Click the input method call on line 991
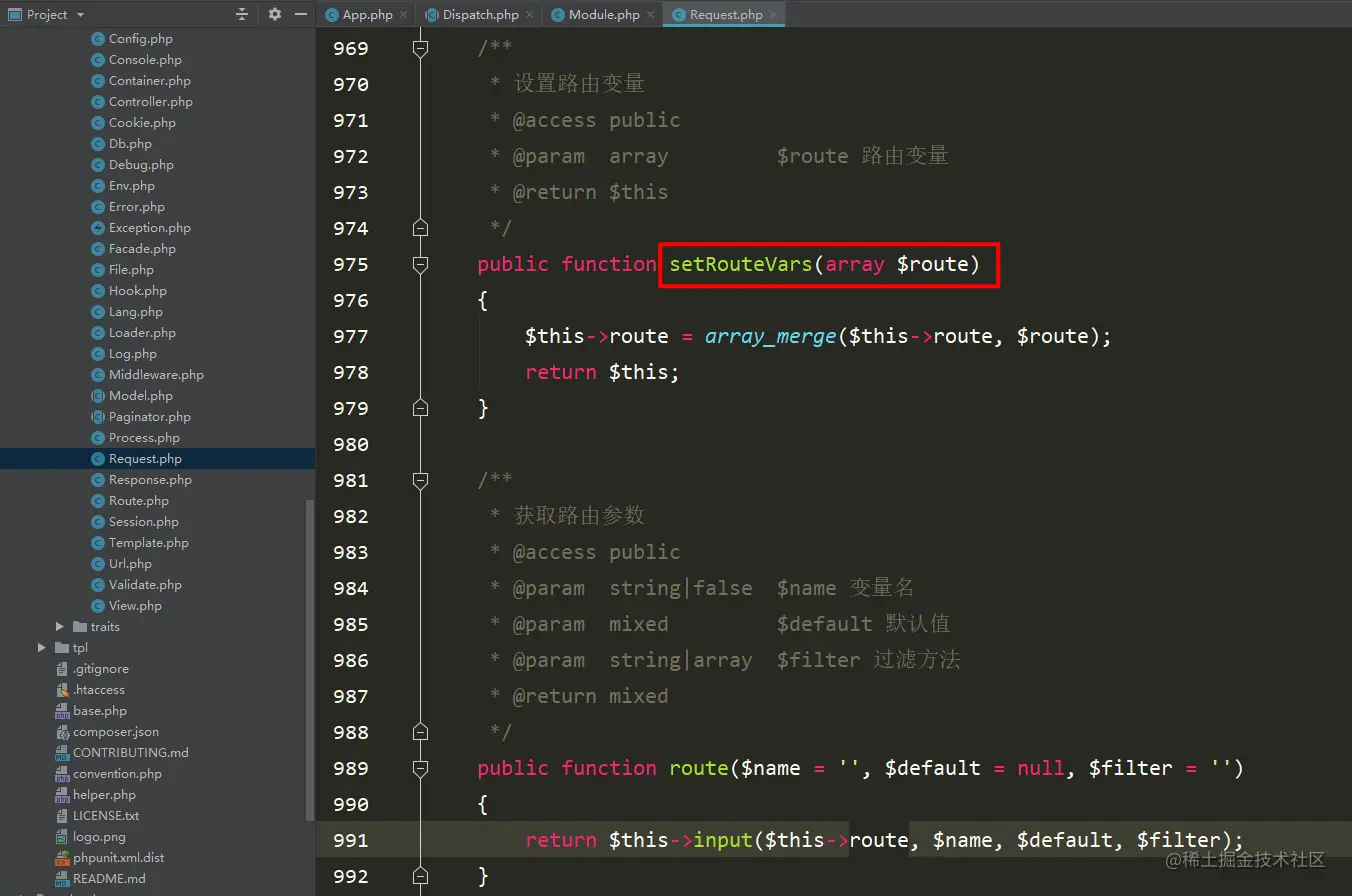 point(724,841)
